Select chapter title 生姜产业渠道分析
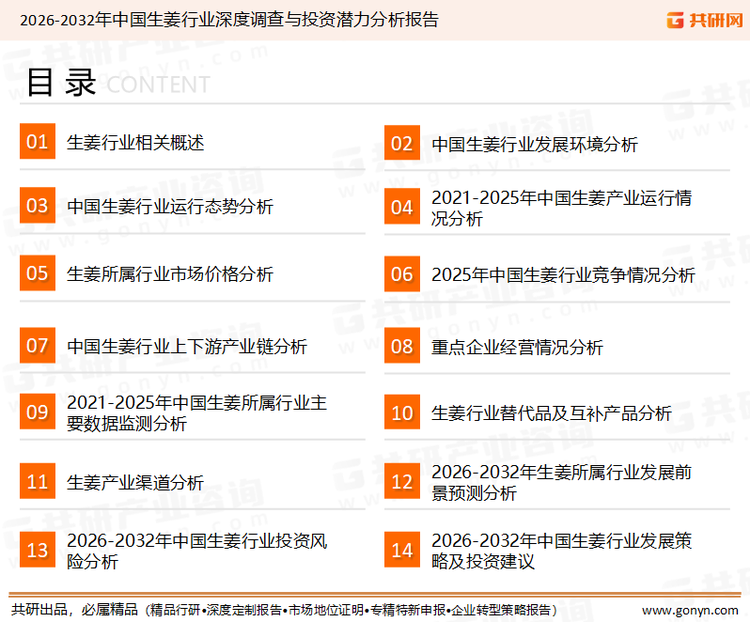Viewport: 750px width, 622px height. click(x=135, y=482)
